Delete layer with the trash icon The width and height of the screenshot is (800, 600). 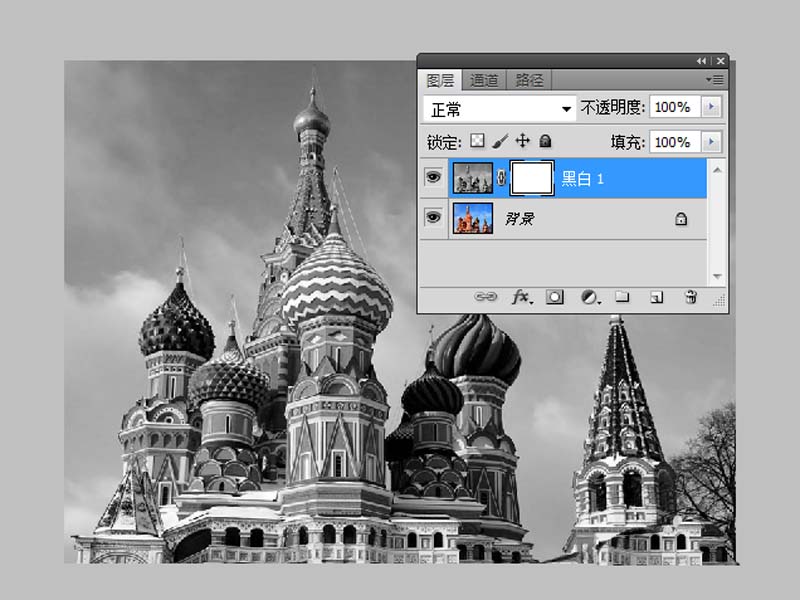(x=689, y=297)
